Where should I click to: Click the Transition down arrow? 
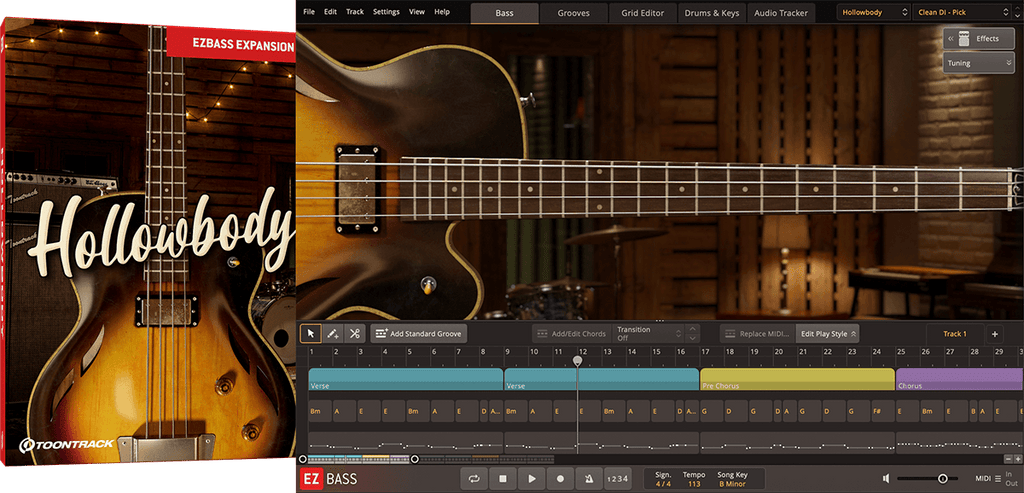[693, 338]
